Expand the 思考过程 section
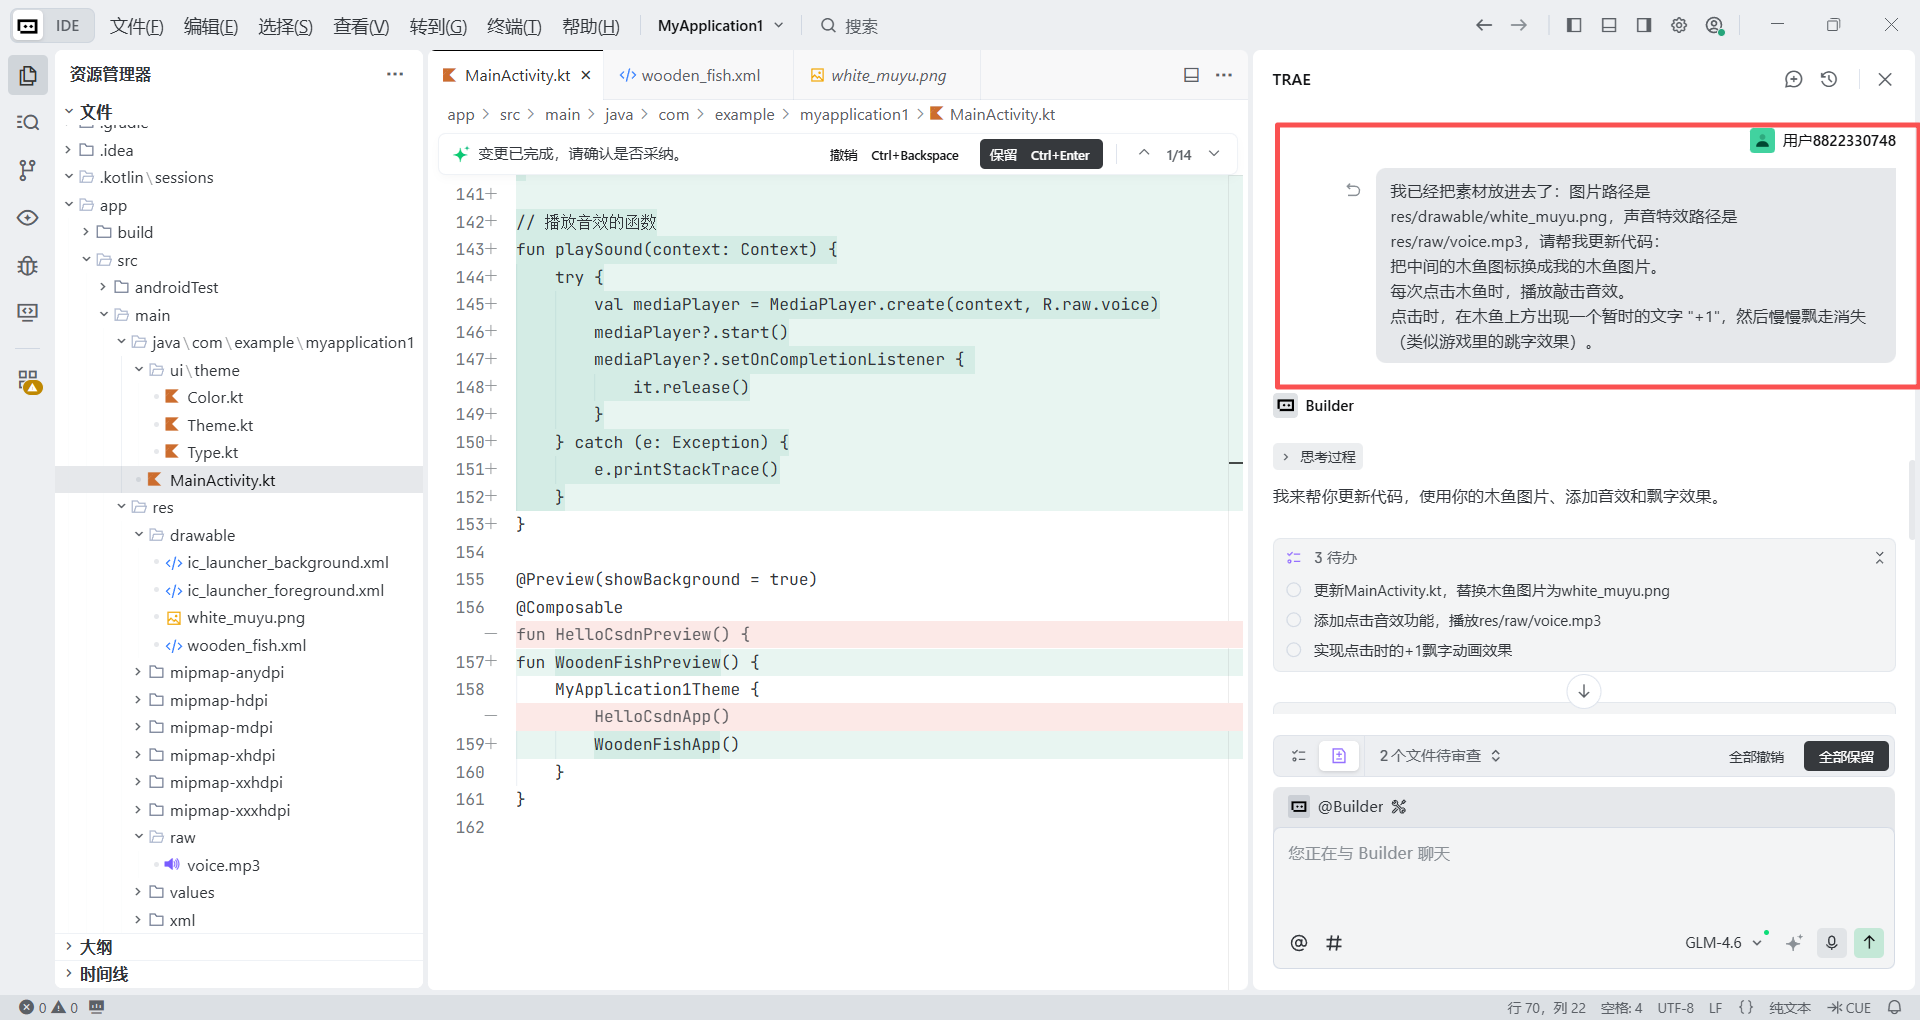Image resolution: width=1920 pixels, height=1020 pixels. (1318, 457)
